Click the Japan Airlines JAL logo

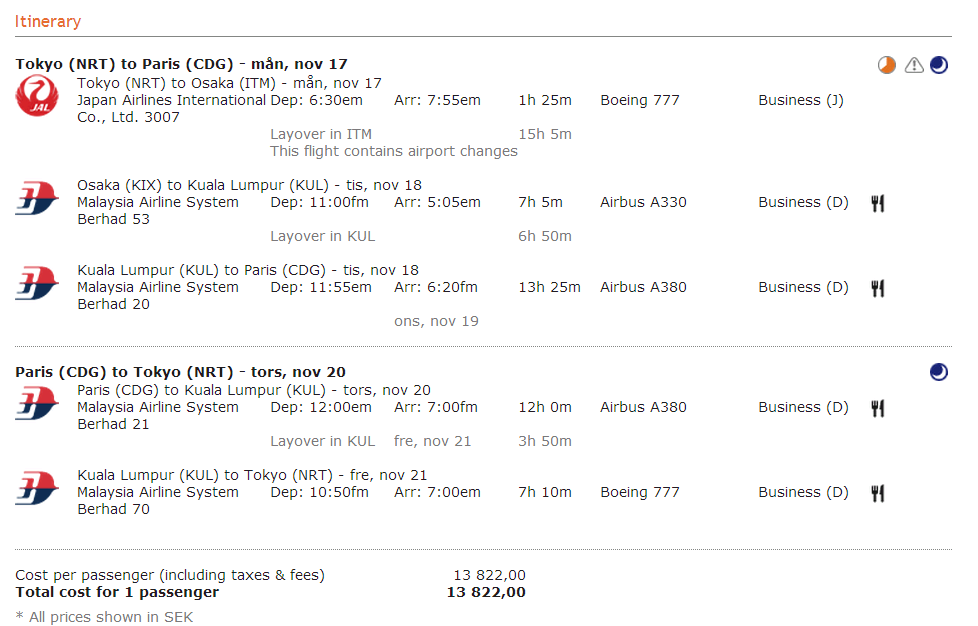(x=37, y=96)
